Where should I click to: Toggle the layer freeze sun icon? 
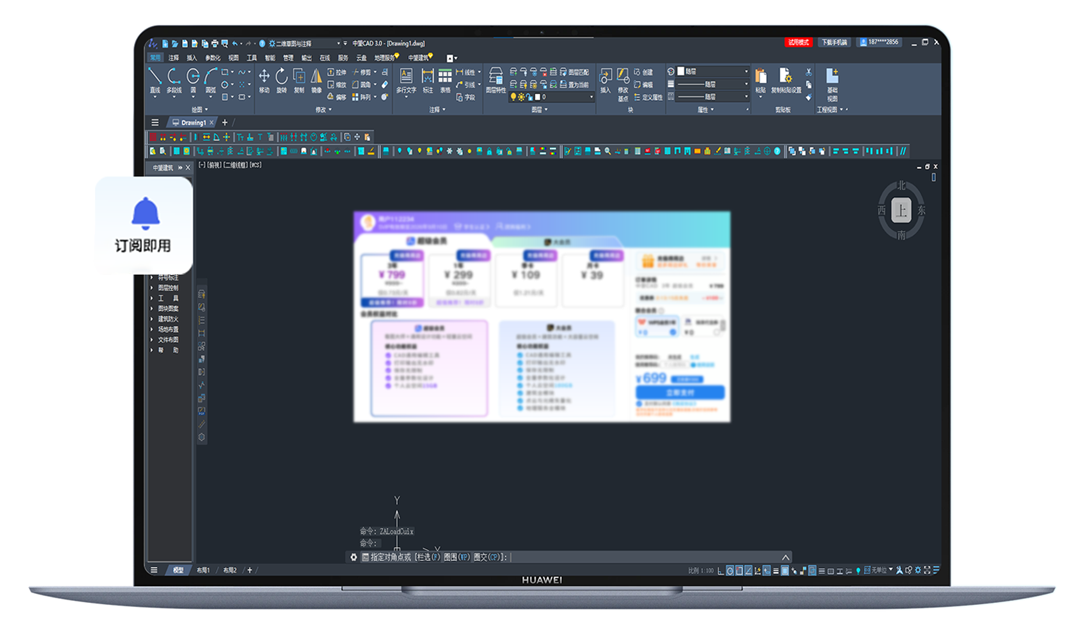click(521, 97)
